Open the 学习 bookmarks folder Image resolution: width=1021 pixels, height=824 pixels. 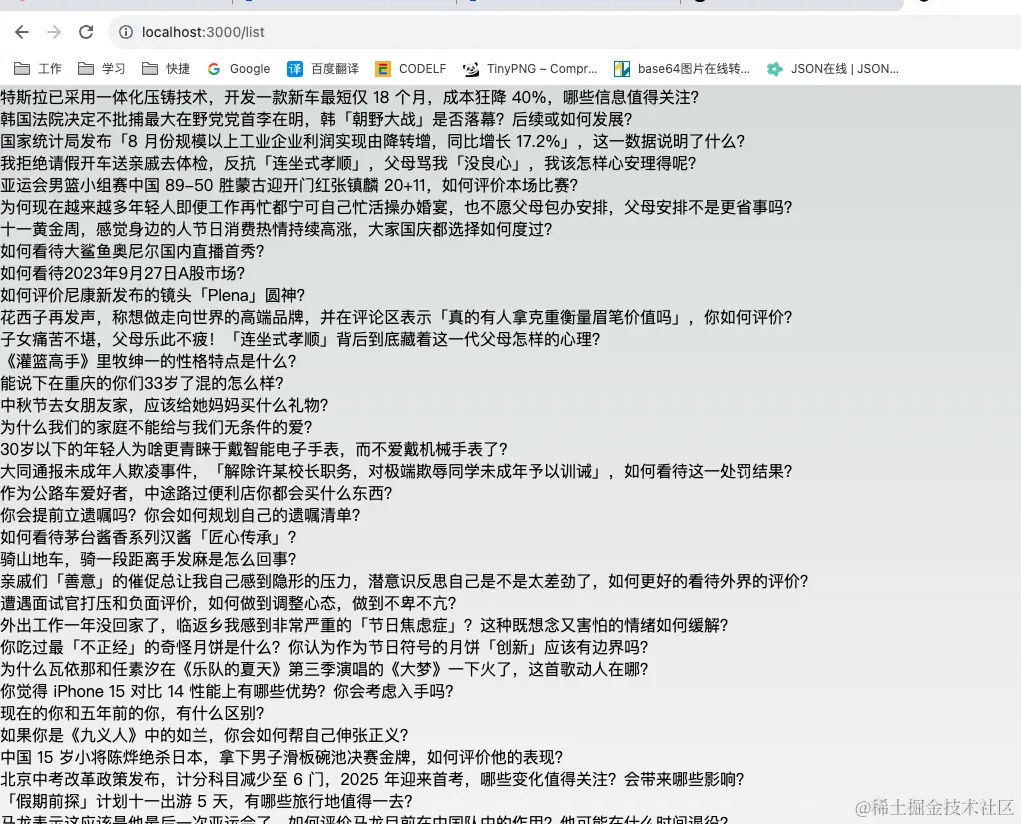(102, 68)
